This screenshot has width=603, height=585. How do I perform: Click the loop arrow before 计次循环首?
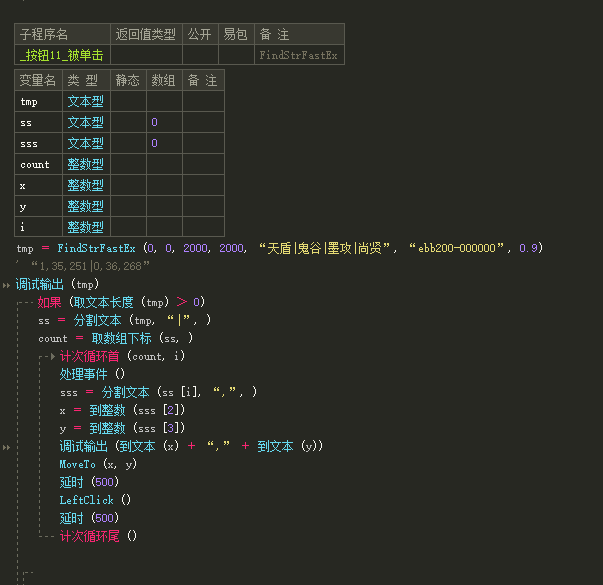53,357
